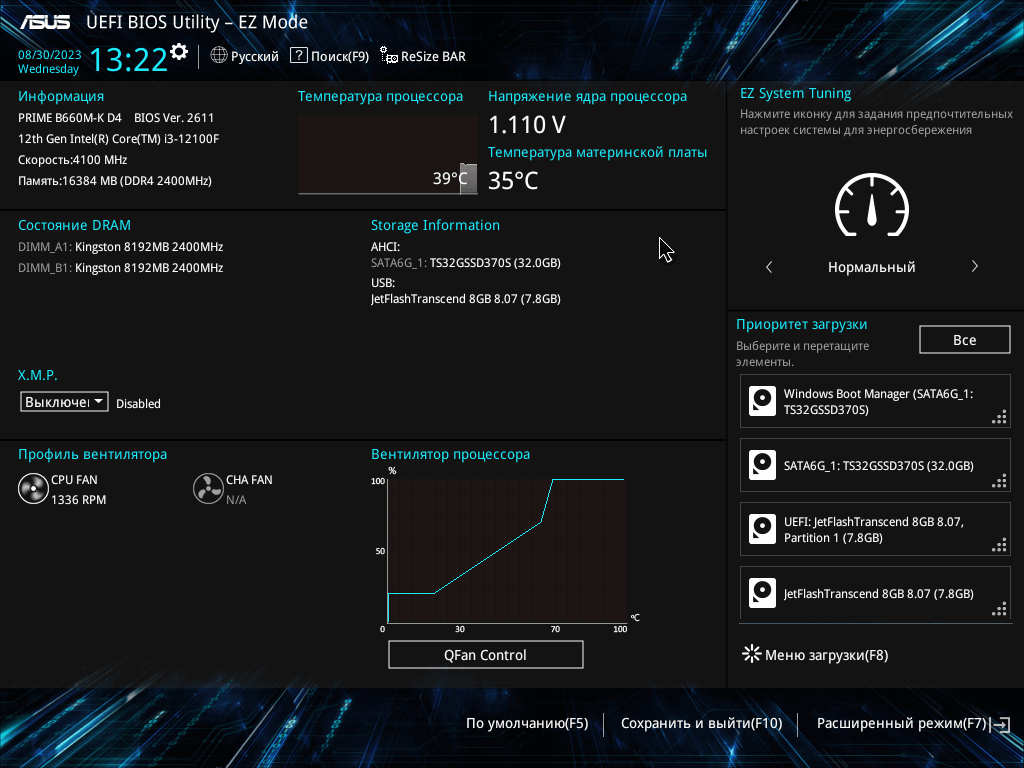Click disk icon of UEFI JetFlashTranscend Partition 1
The width and height of the screenshot is (1024, 768).
(762, 529)
